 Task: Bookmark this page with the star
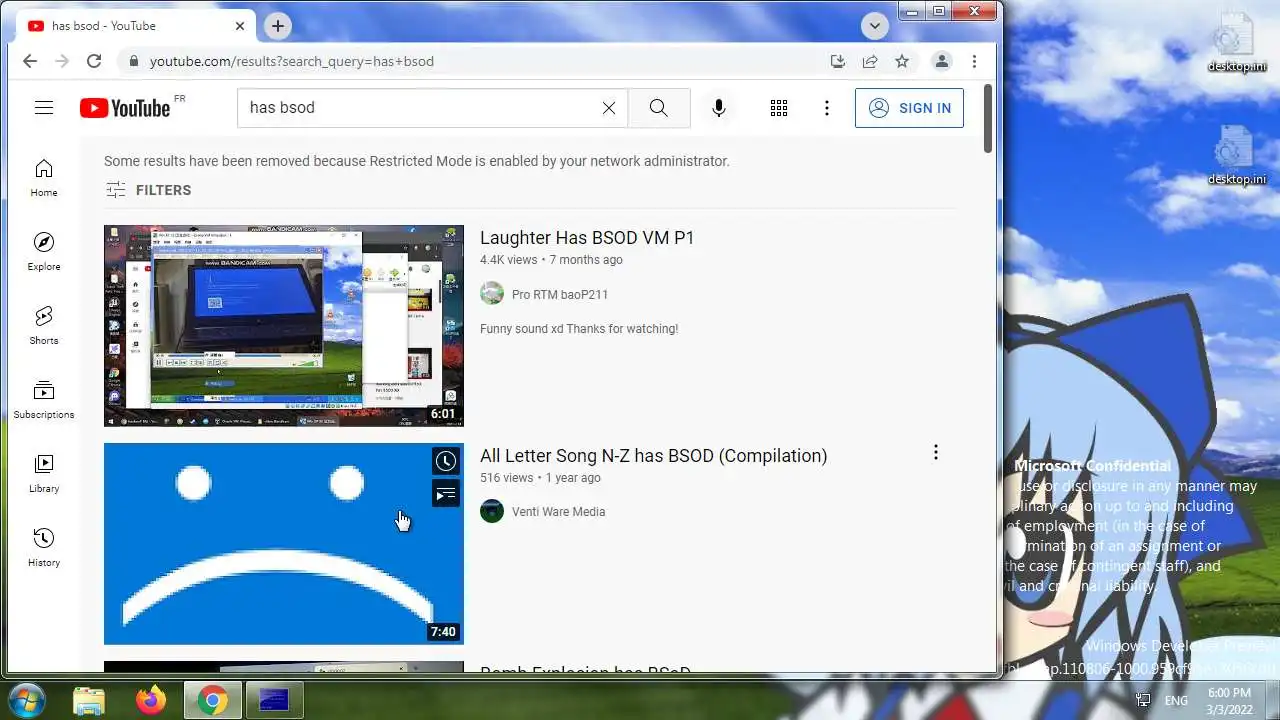pos(902,61)
